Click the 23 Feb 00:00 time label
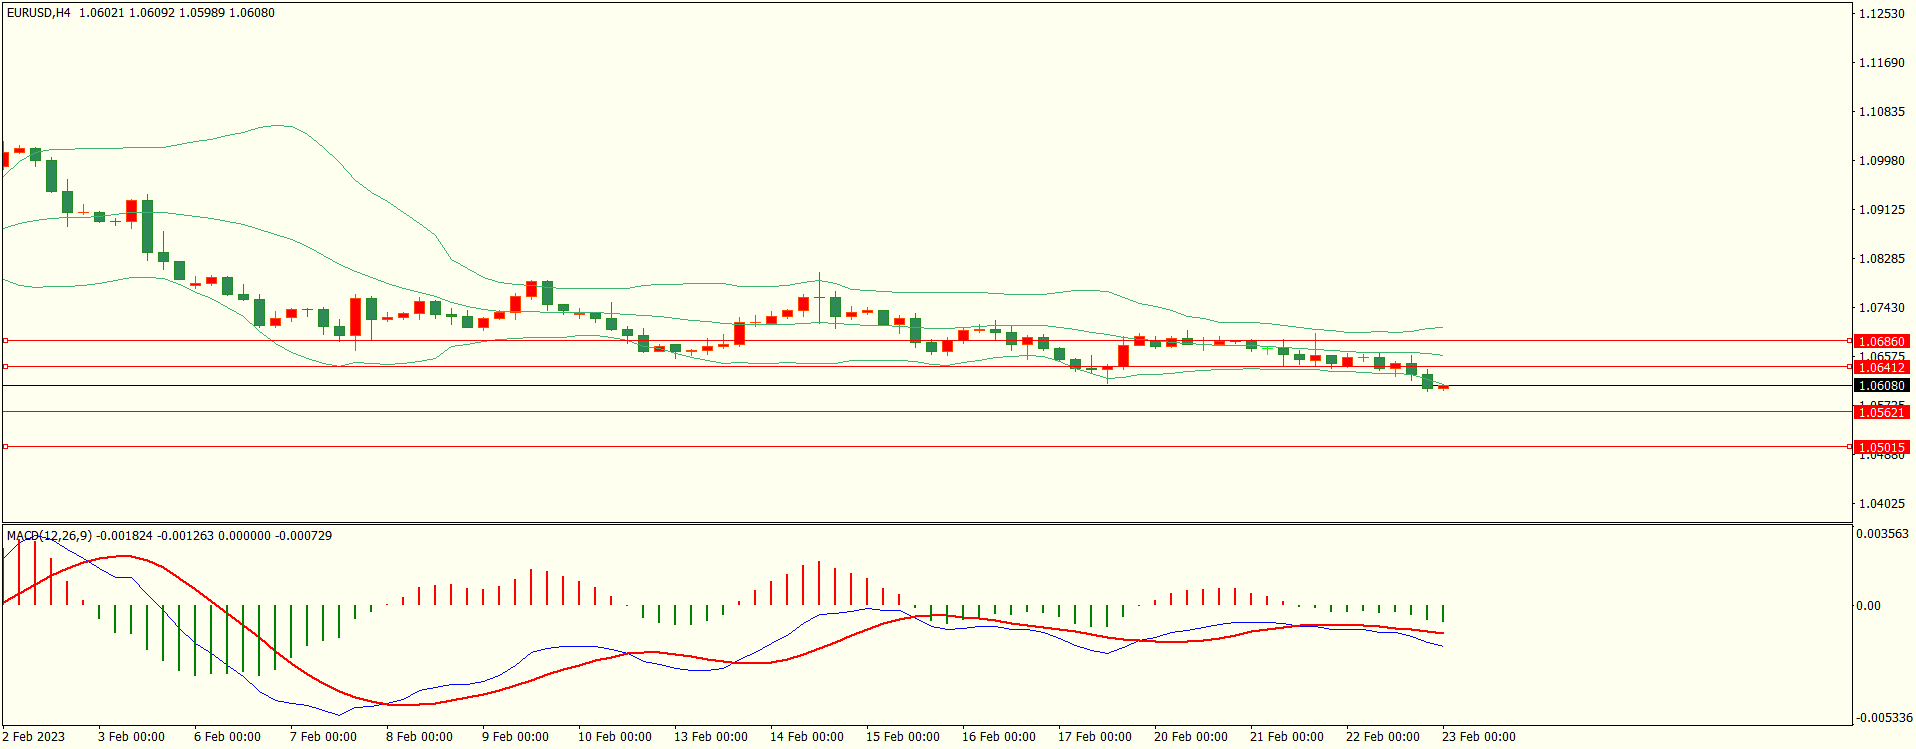The height and width of the screenshot is (749, 1916). 1479,737
